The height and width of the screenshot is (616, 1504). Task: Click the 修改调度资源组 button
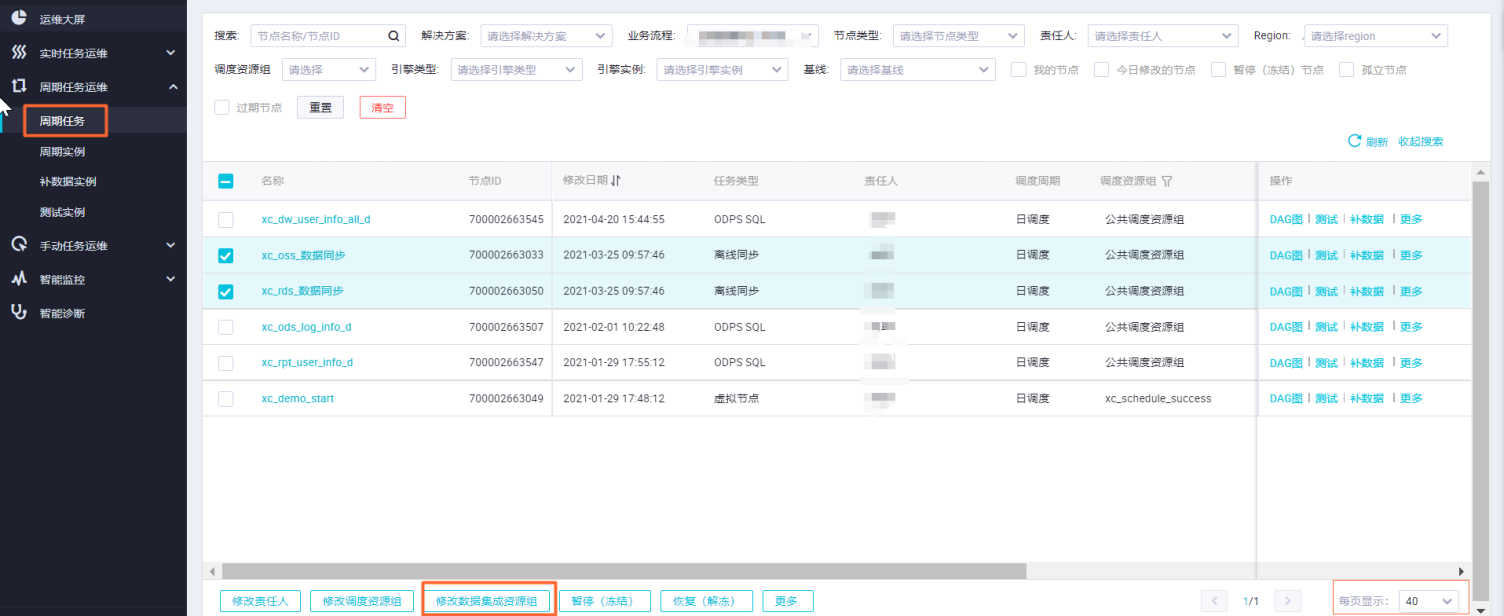click(x=362, y=601)
